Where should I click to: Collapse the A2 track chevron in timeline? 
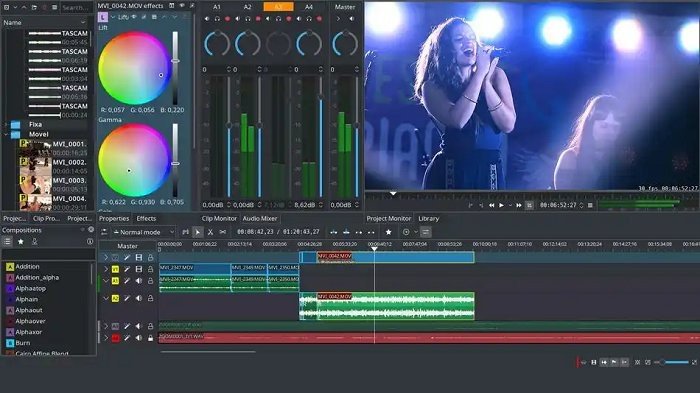point(106,298)
